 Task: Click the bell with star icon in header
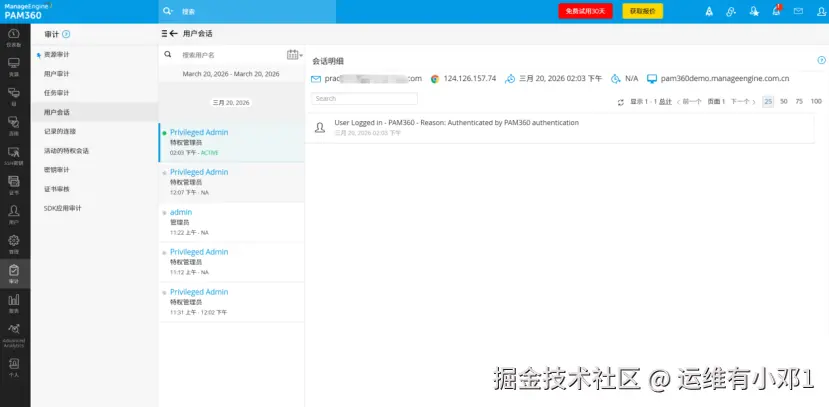tap(754, 11)
